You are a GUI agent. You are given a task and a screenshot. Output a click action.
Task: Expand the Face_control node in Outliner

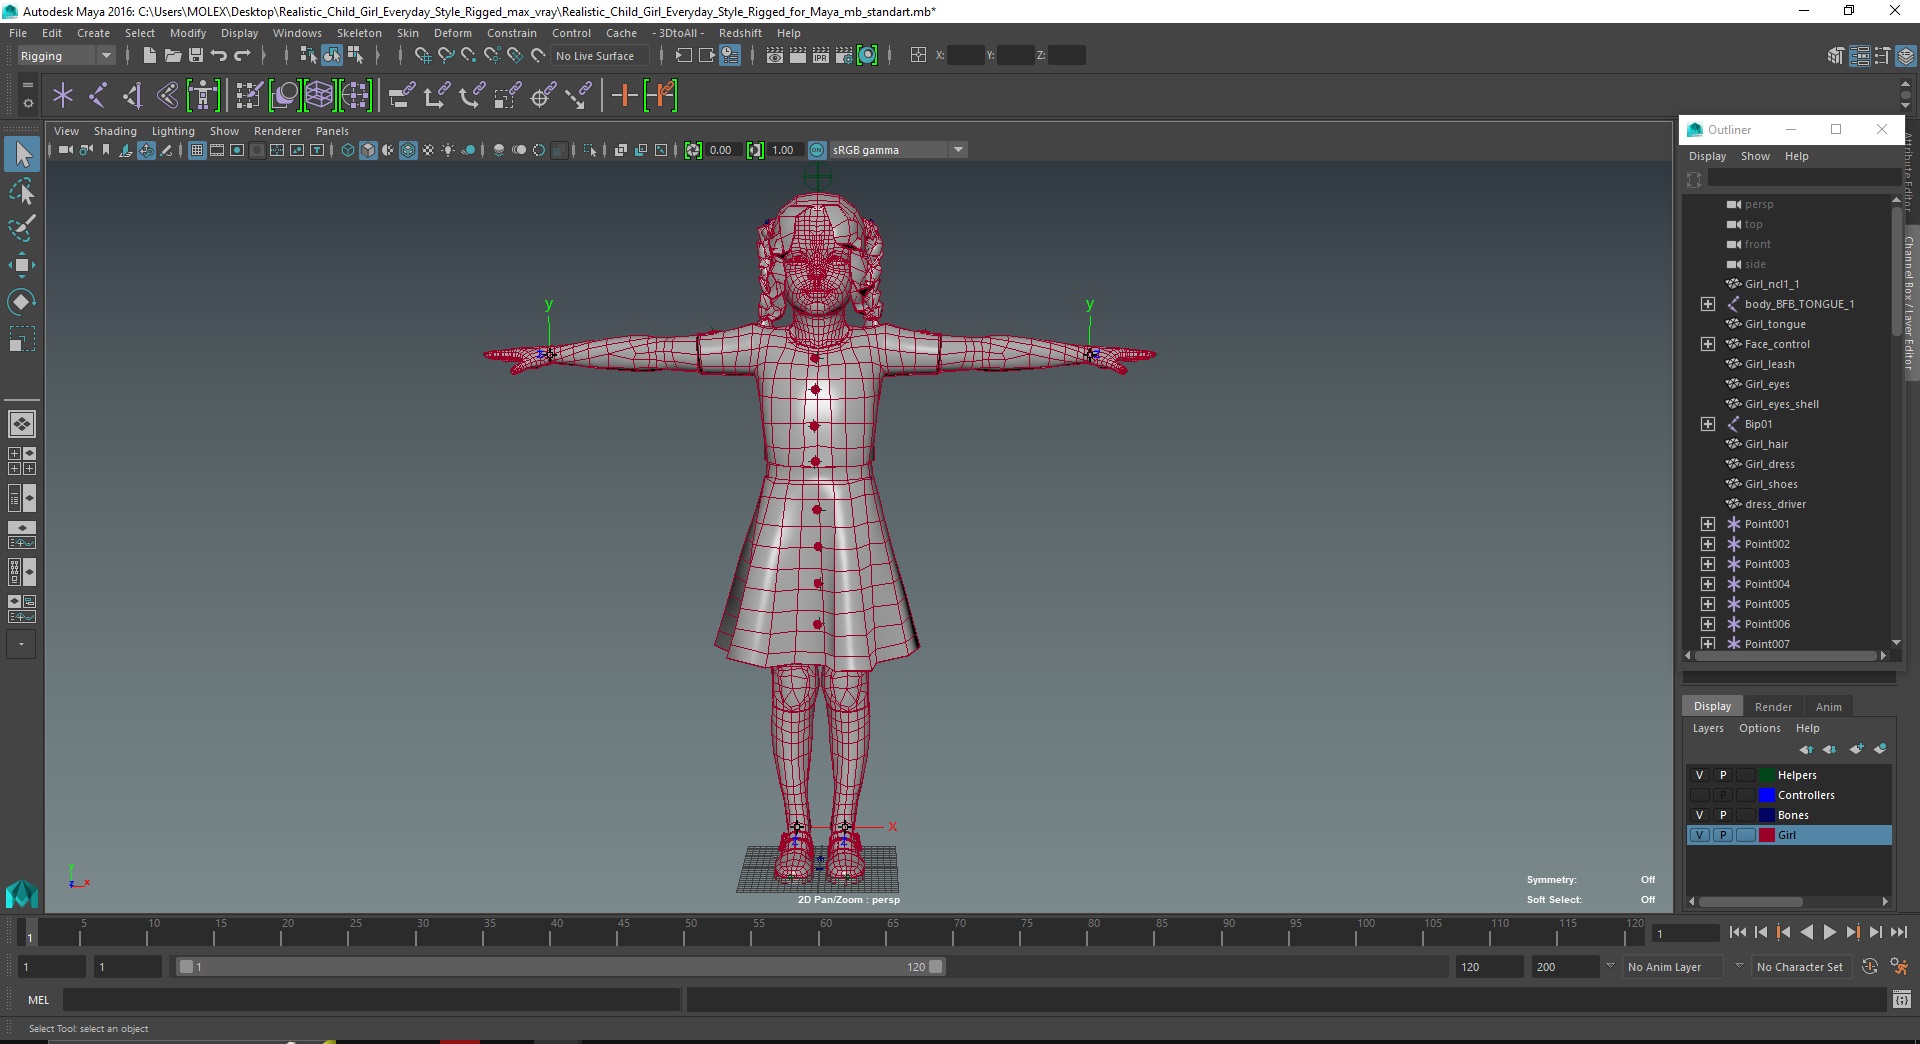point(1708,344)
